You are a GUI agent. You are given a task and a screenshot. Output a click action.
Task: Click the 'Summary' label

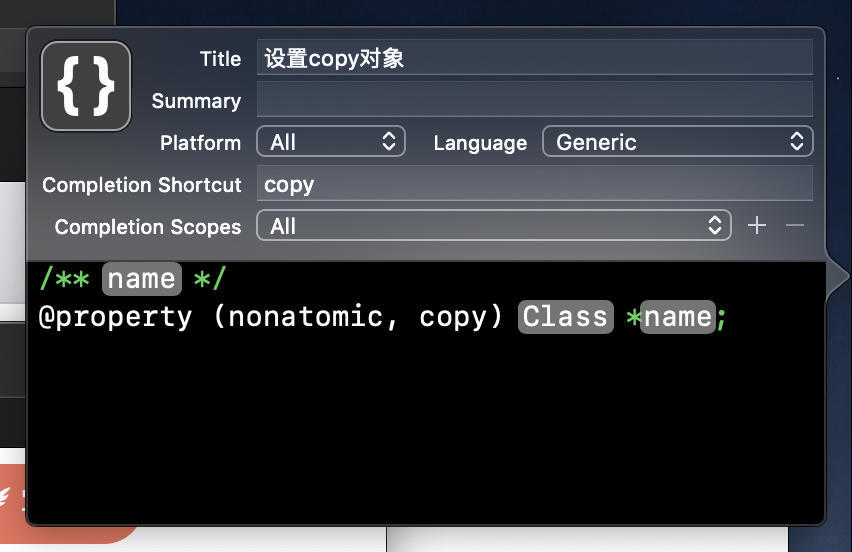[x=196, y=101]
